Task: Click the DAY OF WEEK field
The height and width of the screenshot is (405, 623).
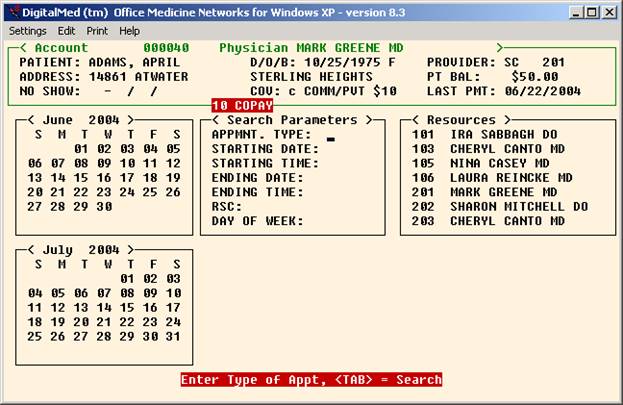Action: 345,221
